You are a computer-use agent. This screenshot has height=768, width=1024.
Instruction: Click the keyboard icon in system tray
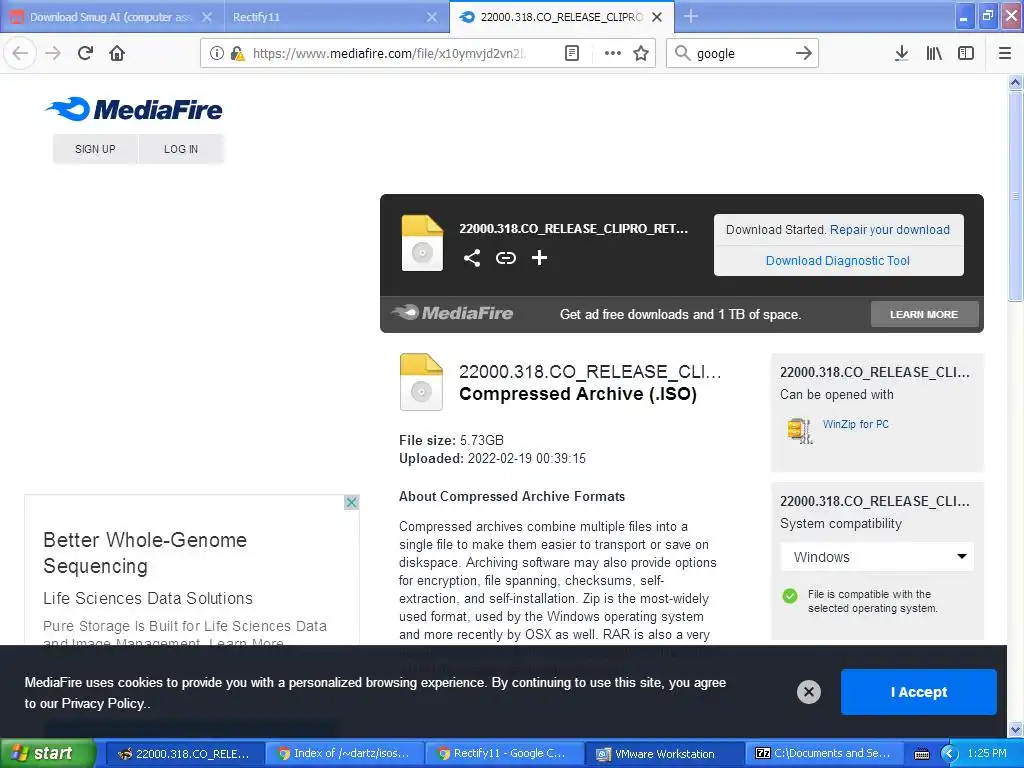tap(921, 754)
